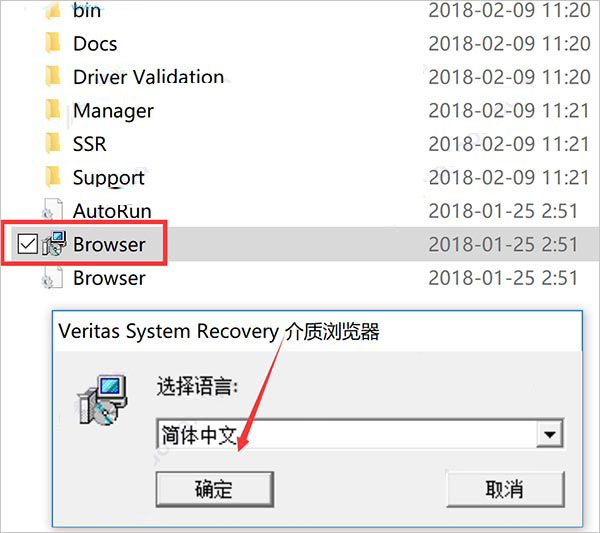Uncheck the checkbox beside Browser
Viewport: 600px width, 533px height.
28,244
